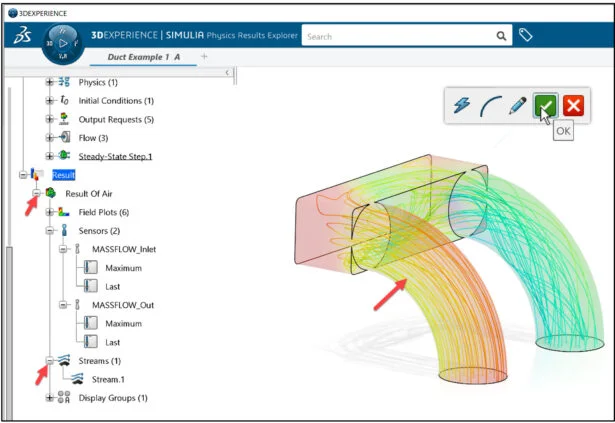Viewport: 615px width, 423px height.
Task: Select the curve arc tool icon
Action: tap(490, 105)
